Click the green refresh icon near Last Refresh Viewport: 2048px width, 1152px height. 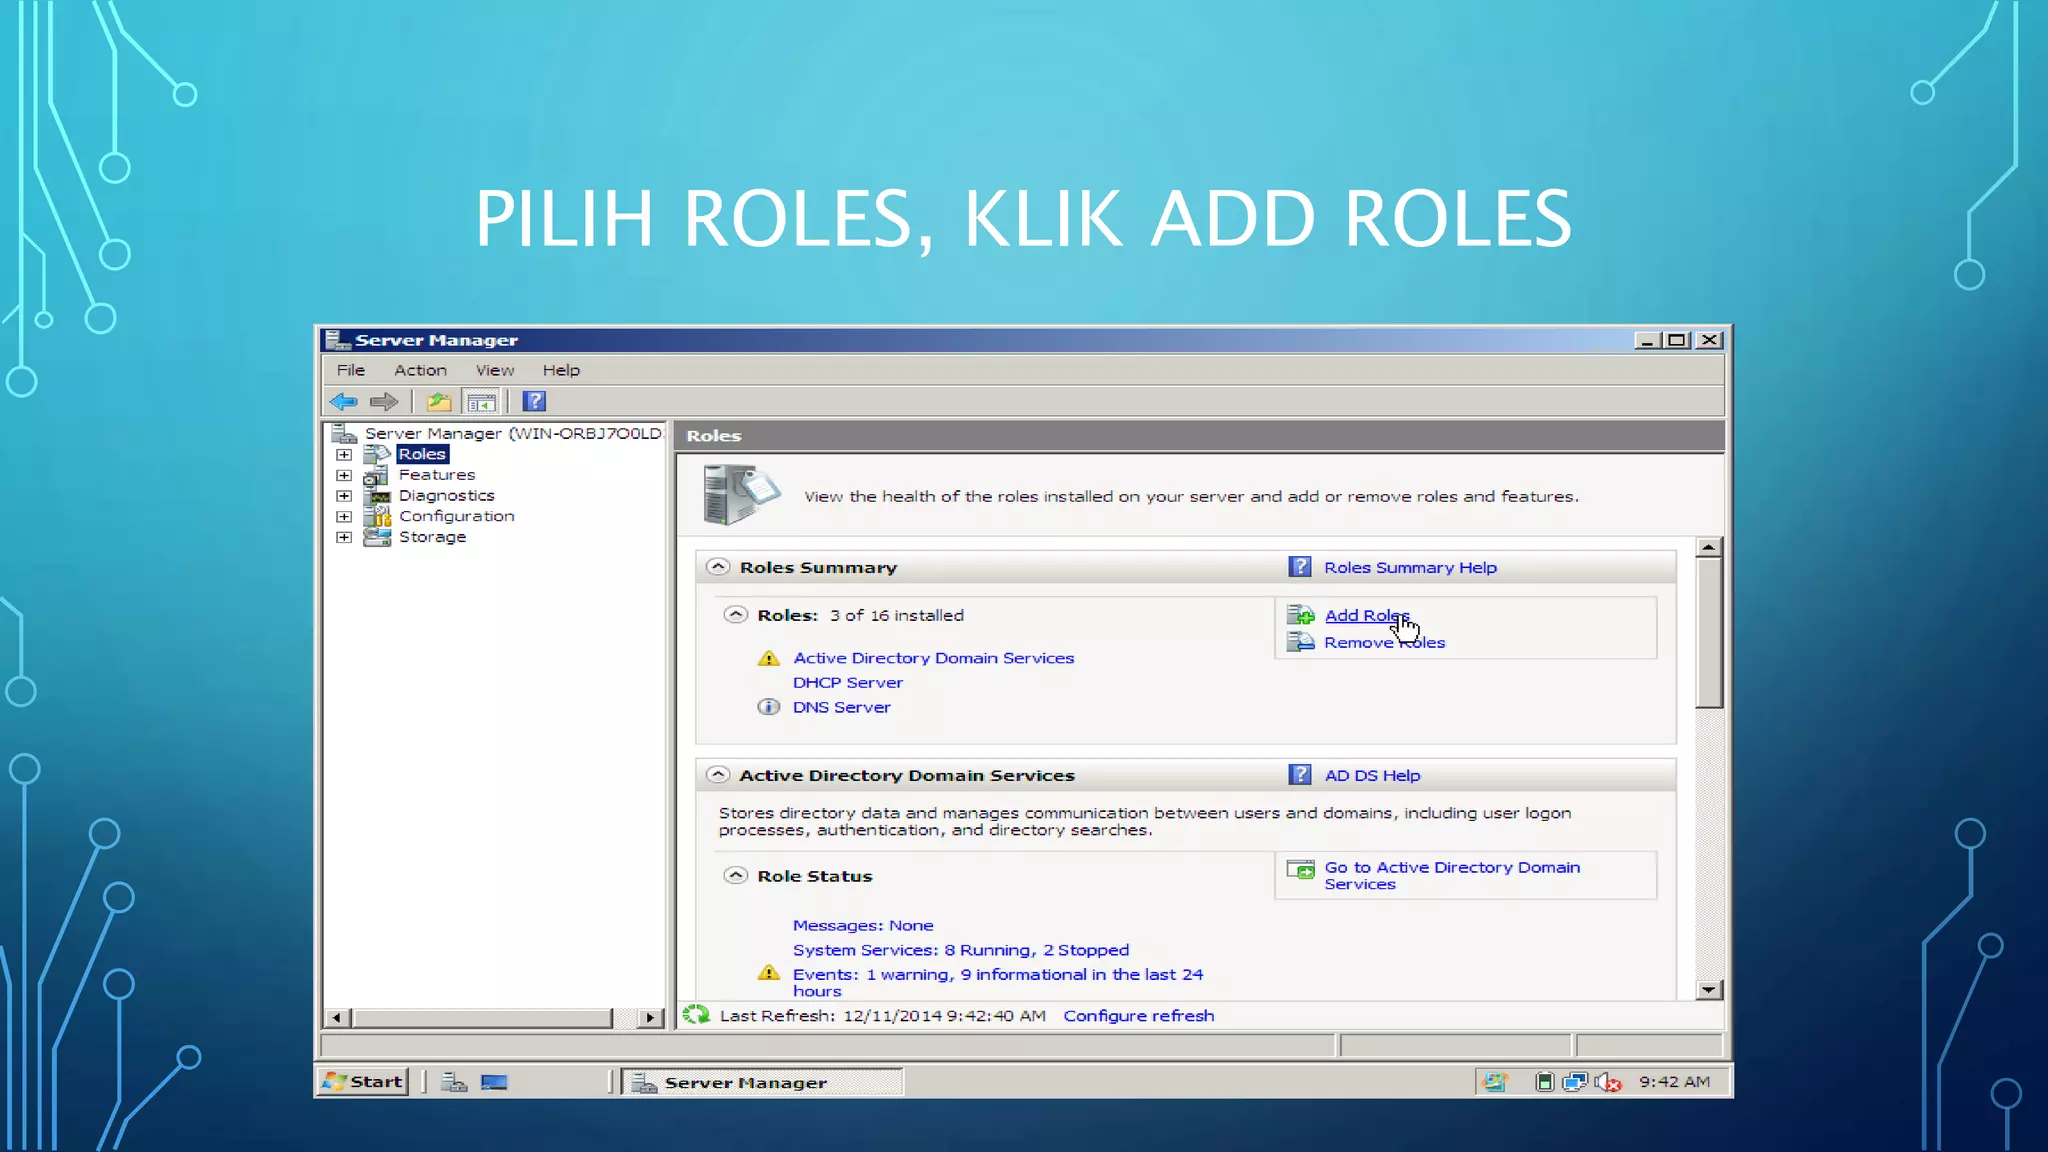(696, 1015)
